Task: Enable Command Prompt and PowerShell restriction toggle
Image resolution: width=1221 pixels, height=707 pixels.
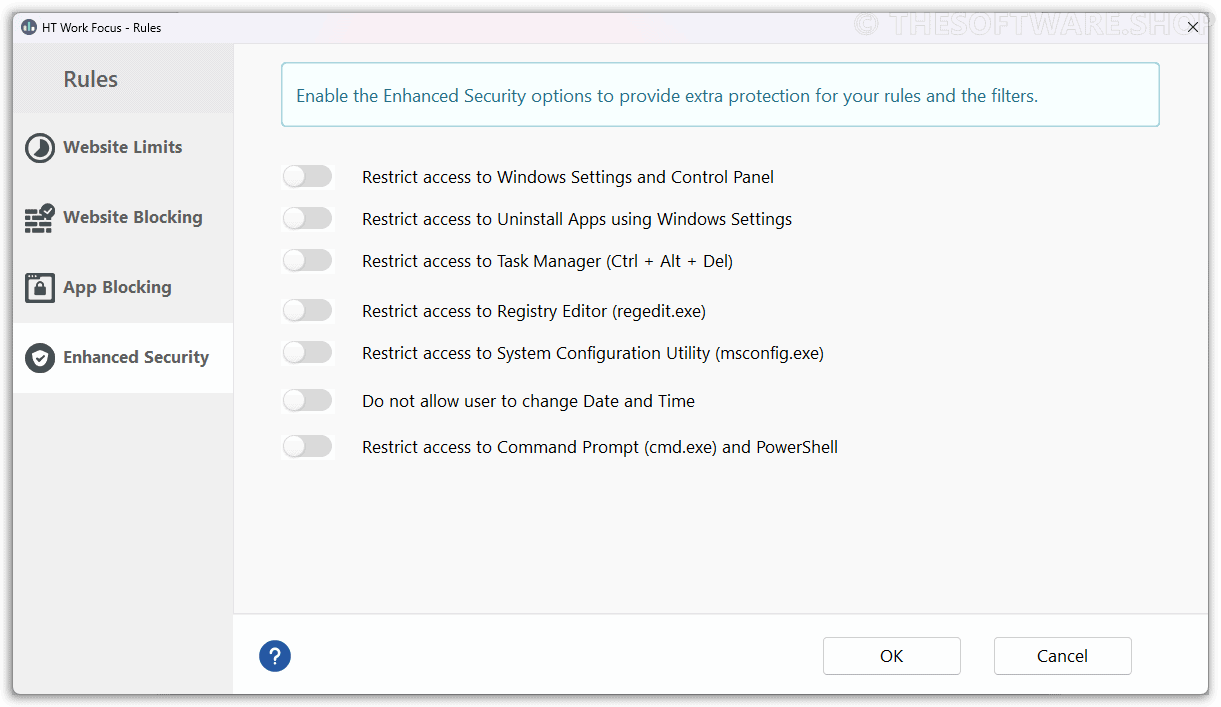Action: [307, 447]
